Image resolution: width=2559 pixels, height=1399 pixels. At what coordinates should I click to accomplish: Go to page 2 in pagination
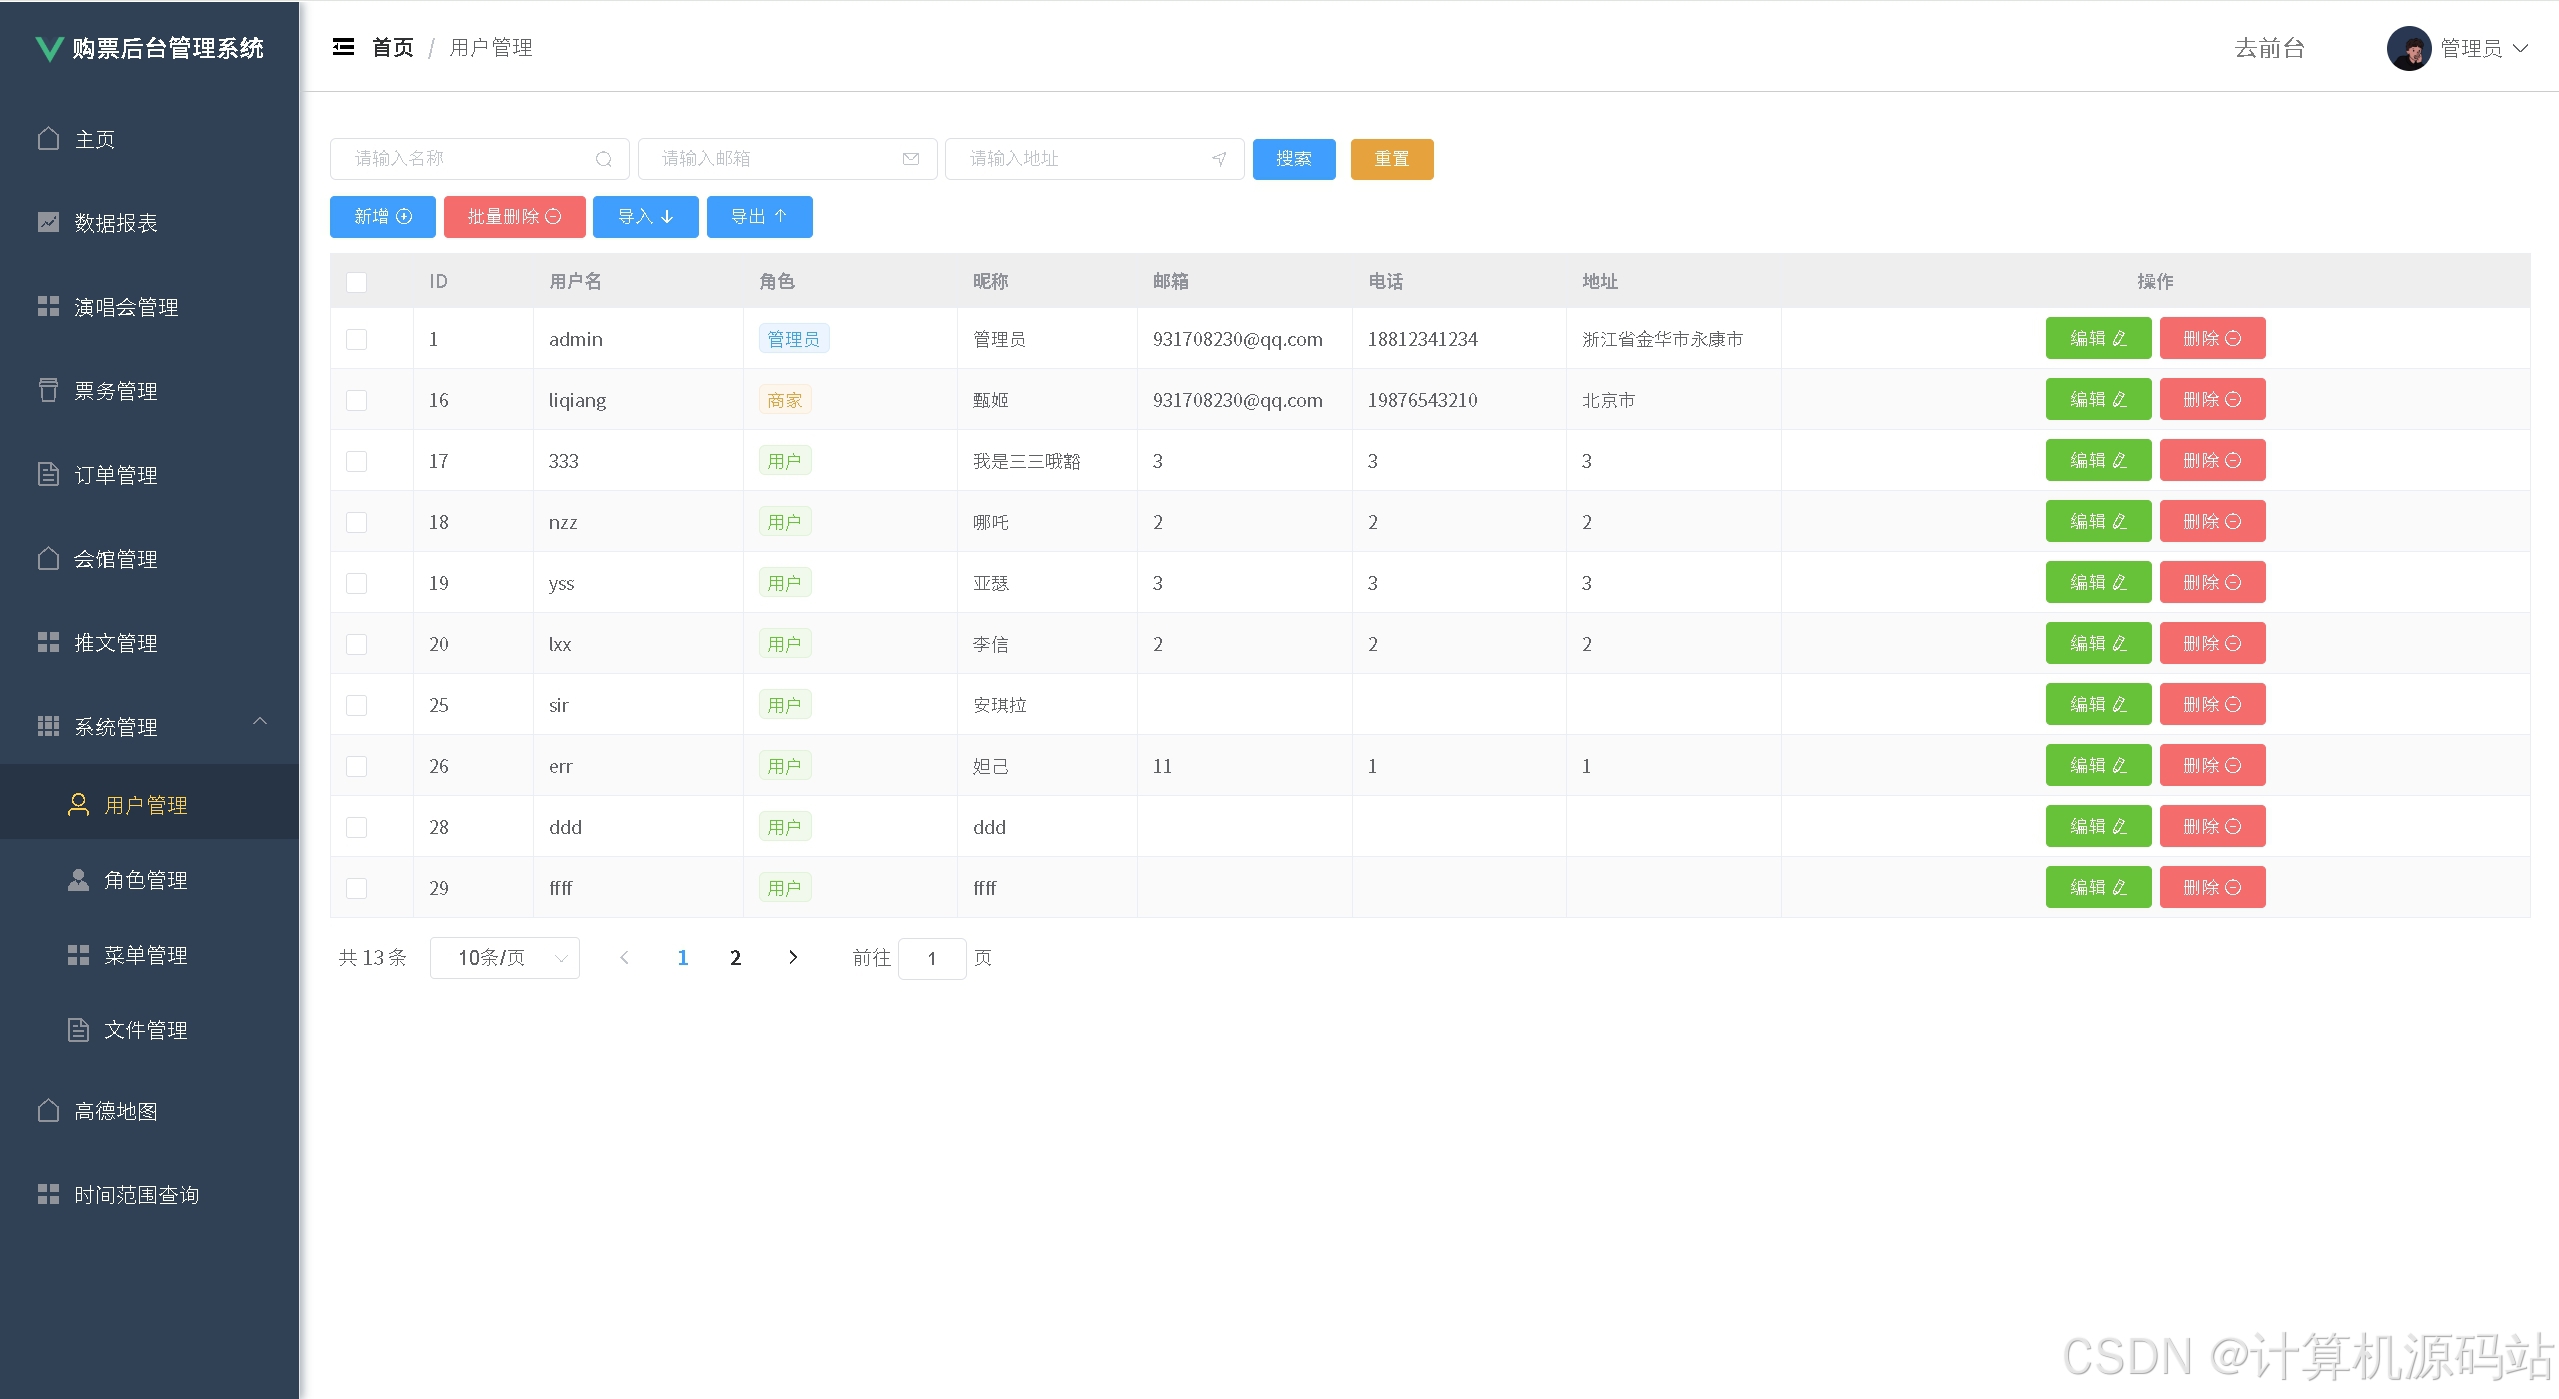pos(736,957)
